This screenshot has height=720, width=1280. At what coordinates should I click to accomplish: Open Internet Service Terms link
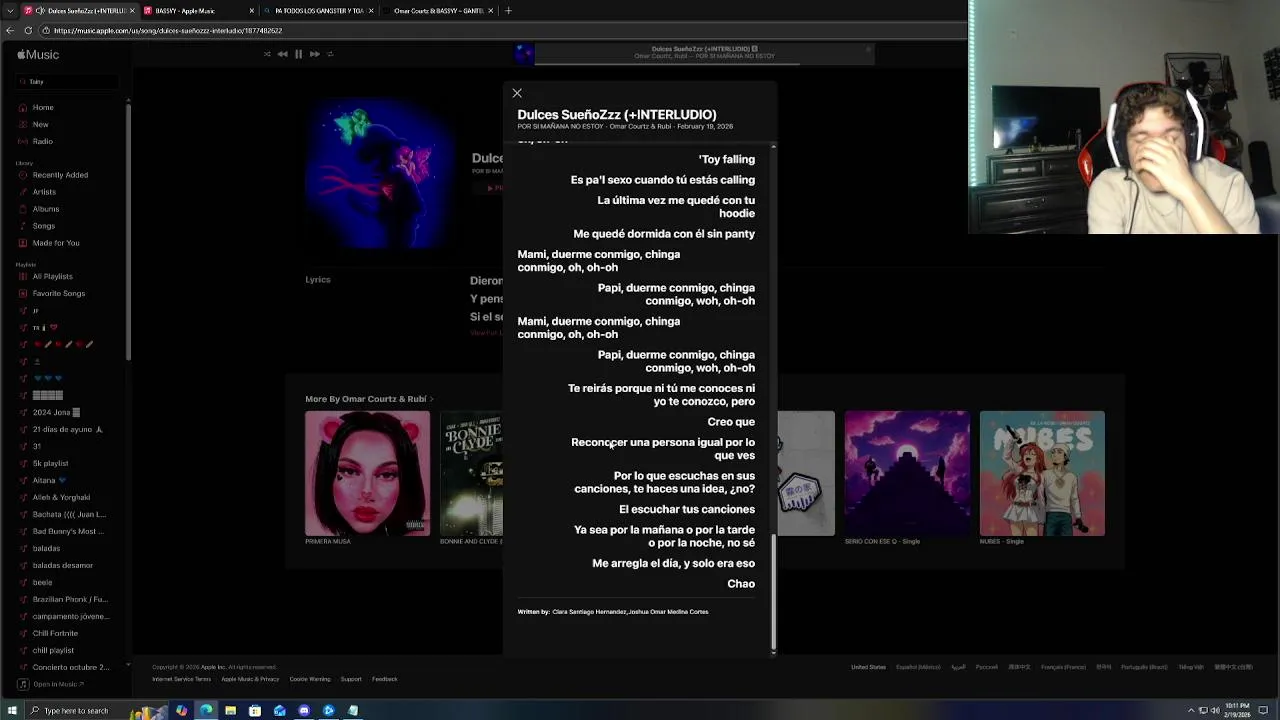point(181,679)
